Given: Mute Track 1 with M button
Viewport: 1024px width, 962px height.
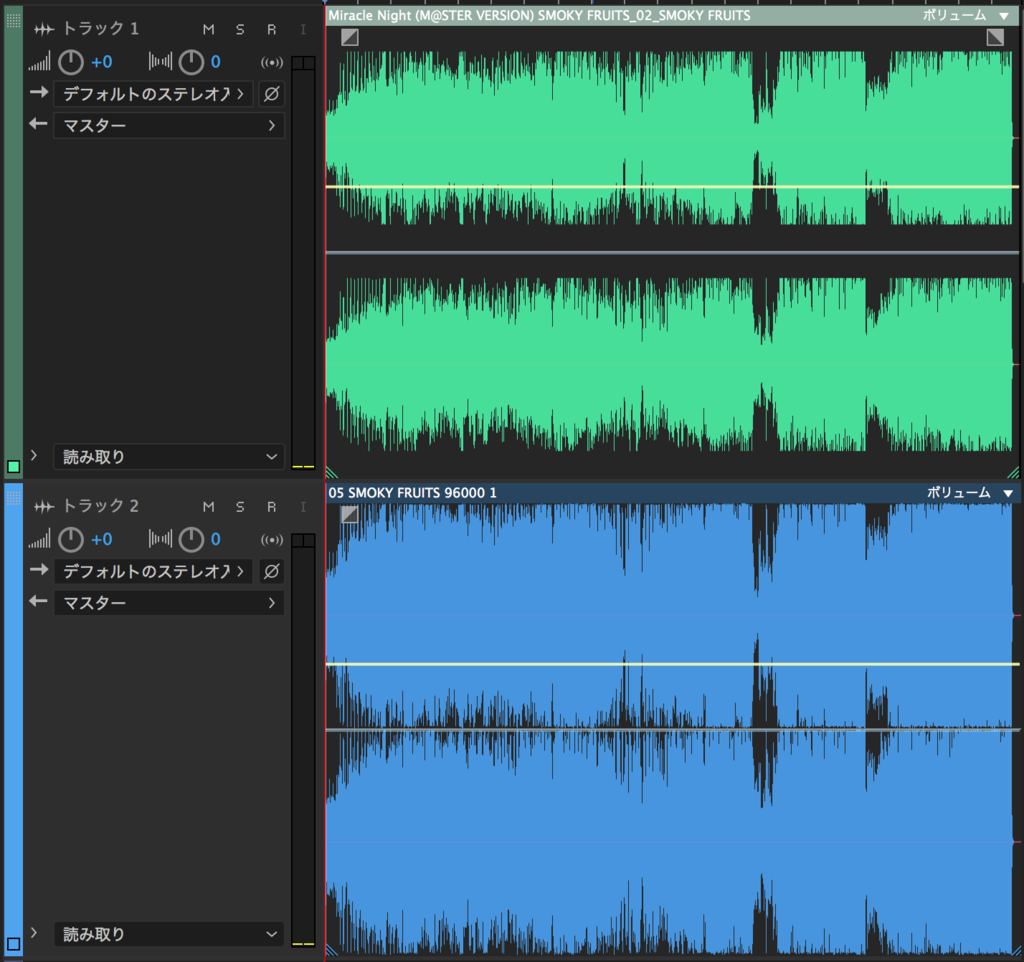Looking at the screenshot, I should [208, 29].
